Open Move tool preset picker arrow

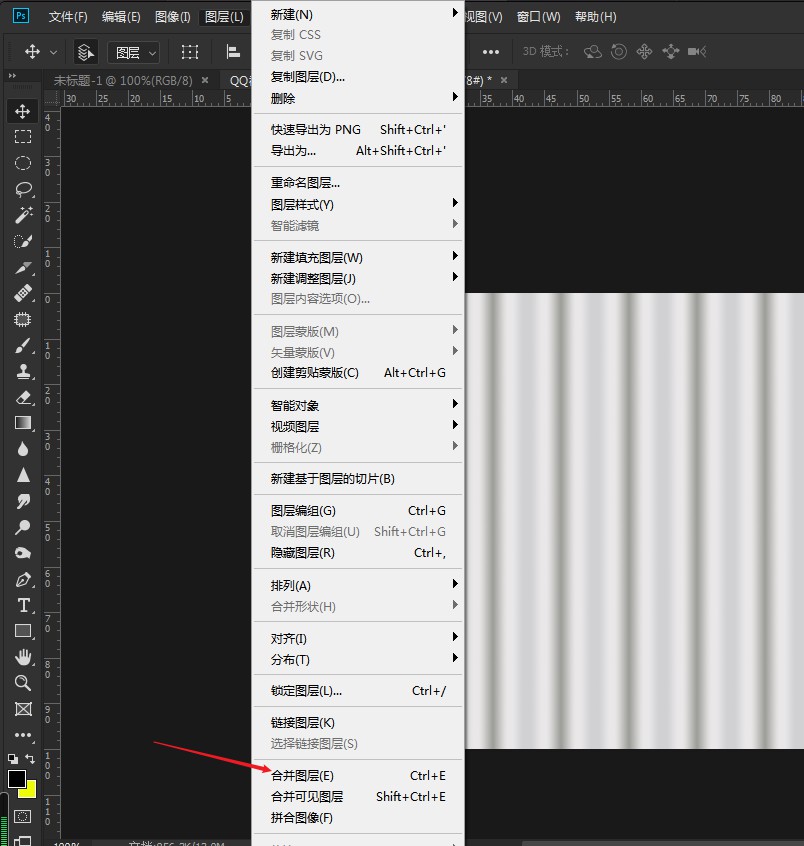(x=53, y=52)
